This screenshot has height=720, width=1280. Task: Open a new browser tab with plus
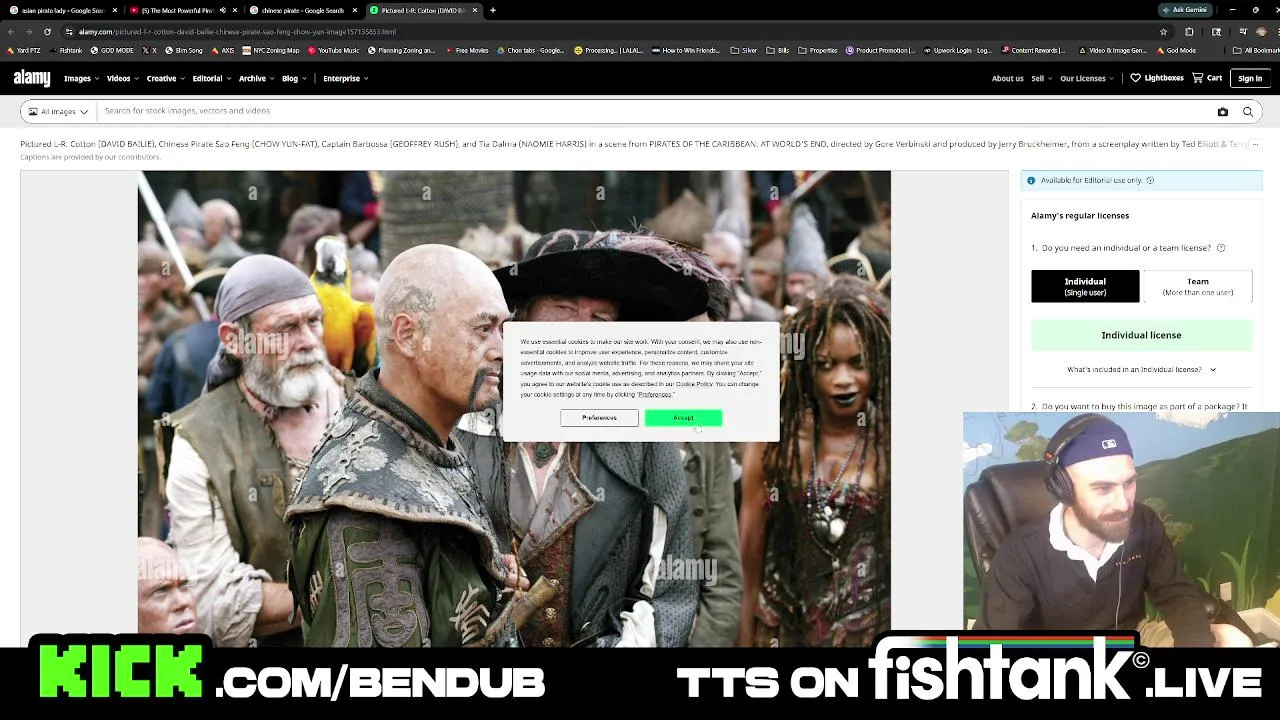[x=493, y=10]
